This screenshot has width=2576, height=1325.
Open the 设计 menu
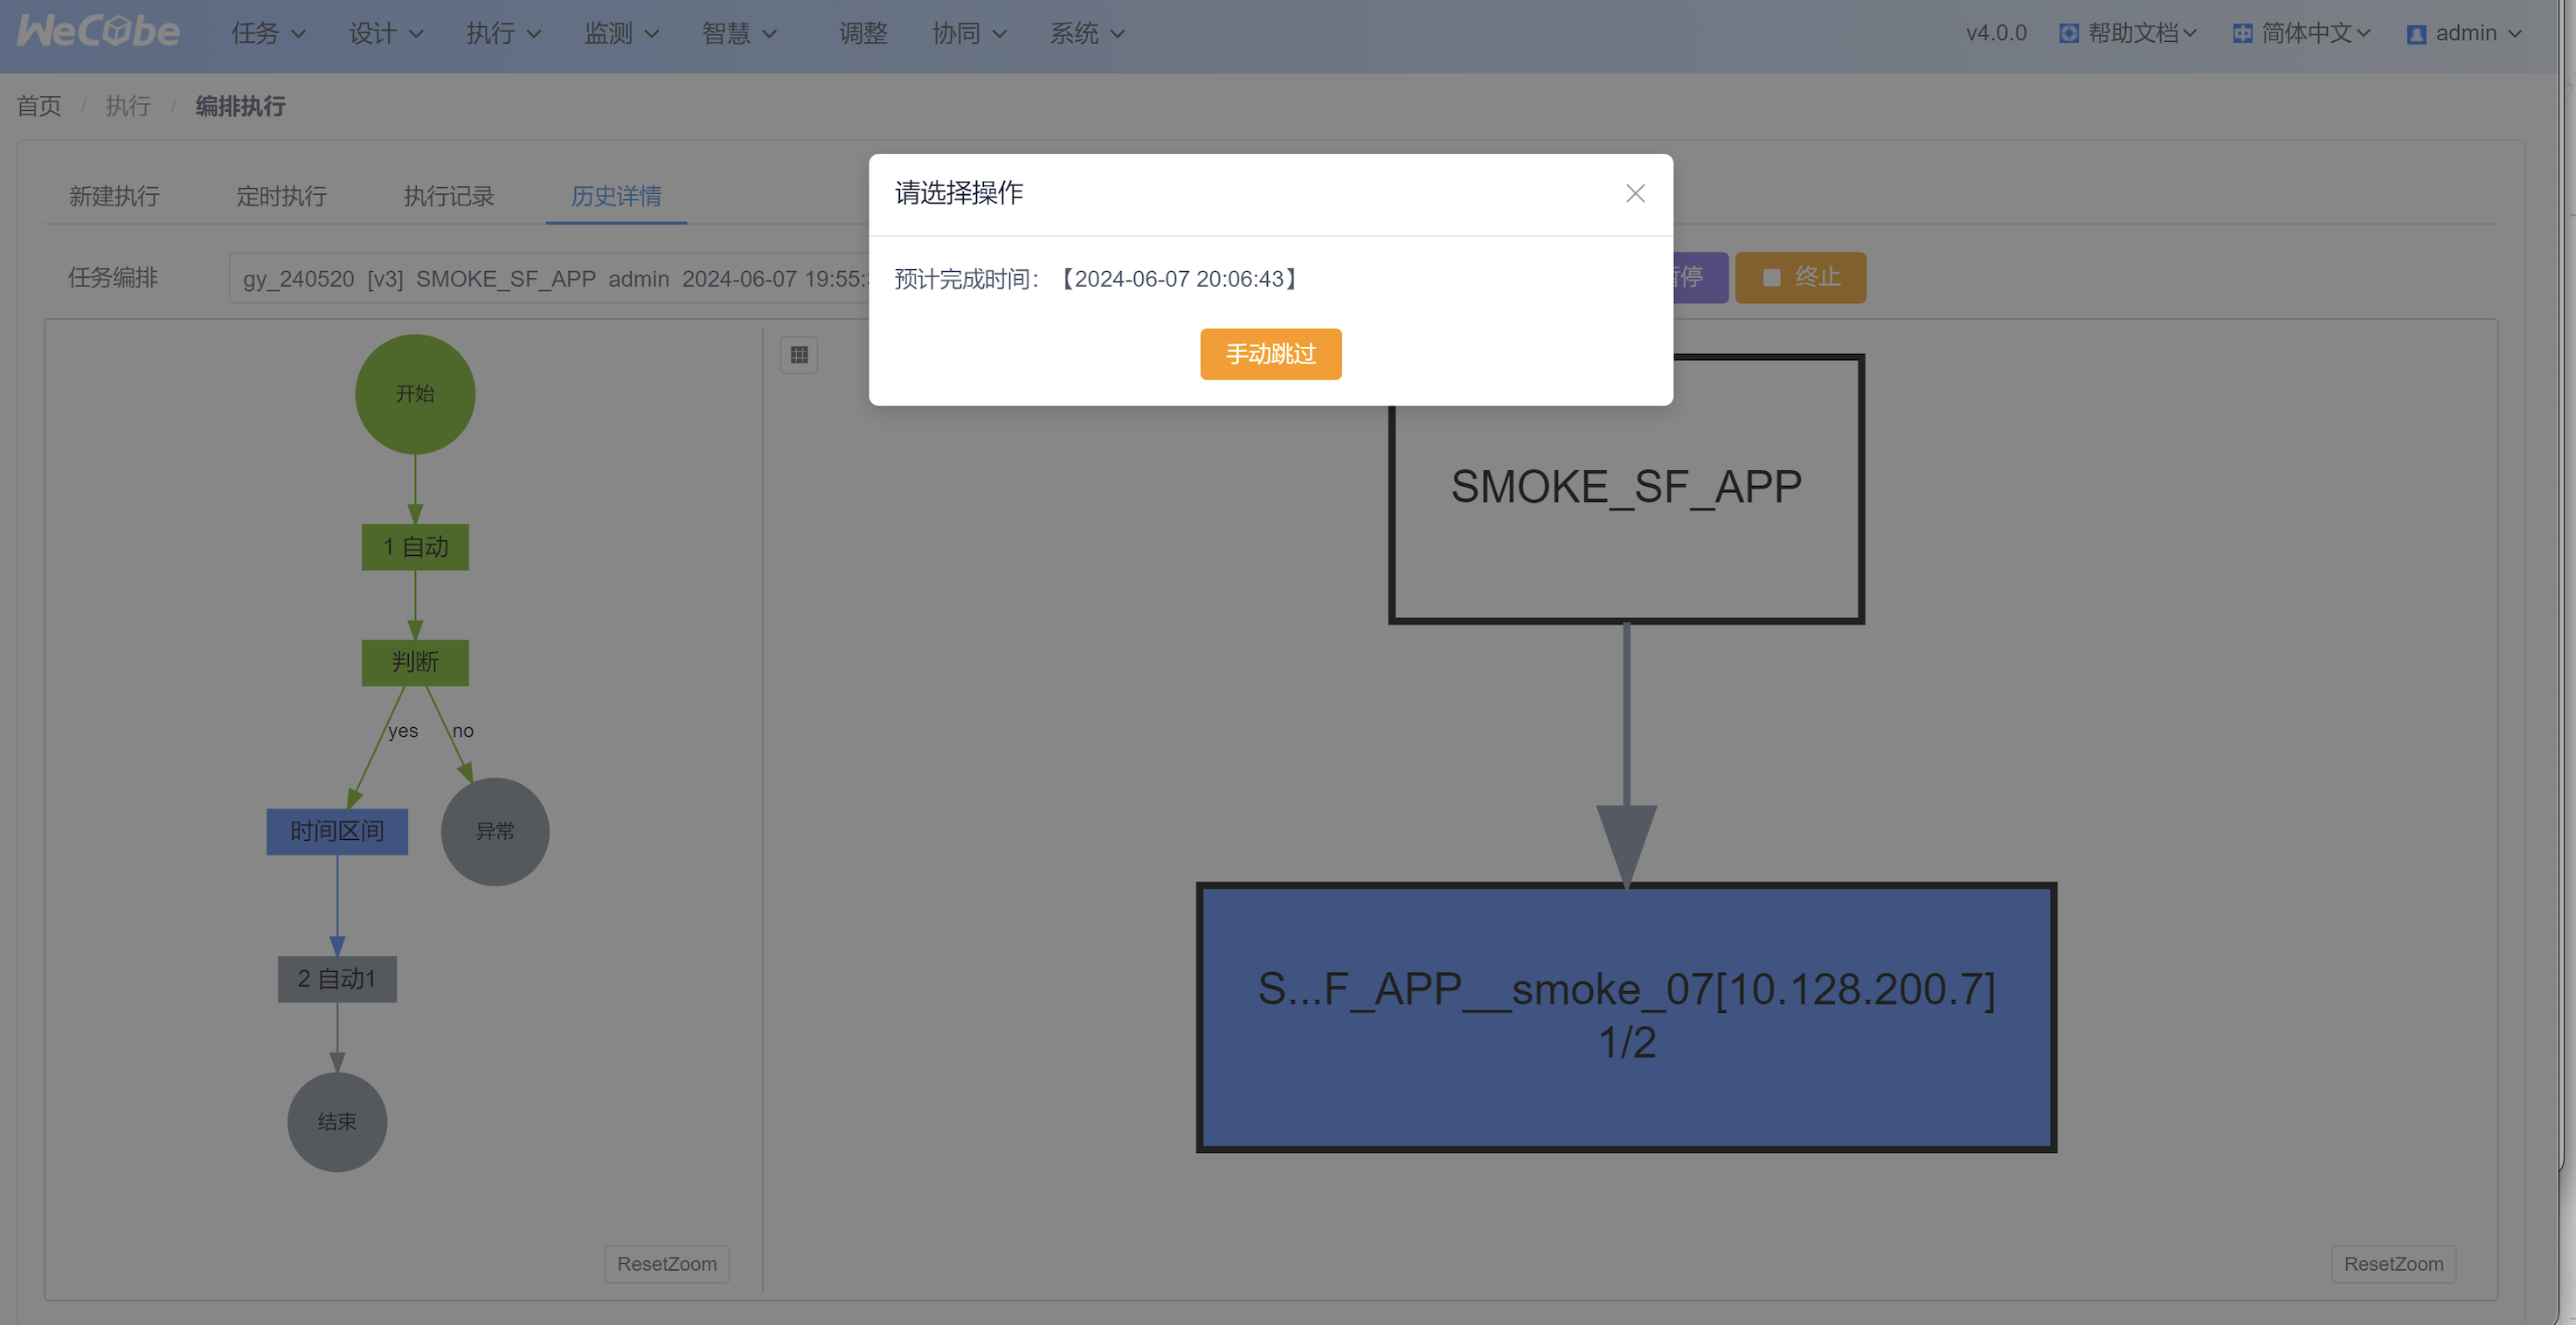(x=386, y=34)
